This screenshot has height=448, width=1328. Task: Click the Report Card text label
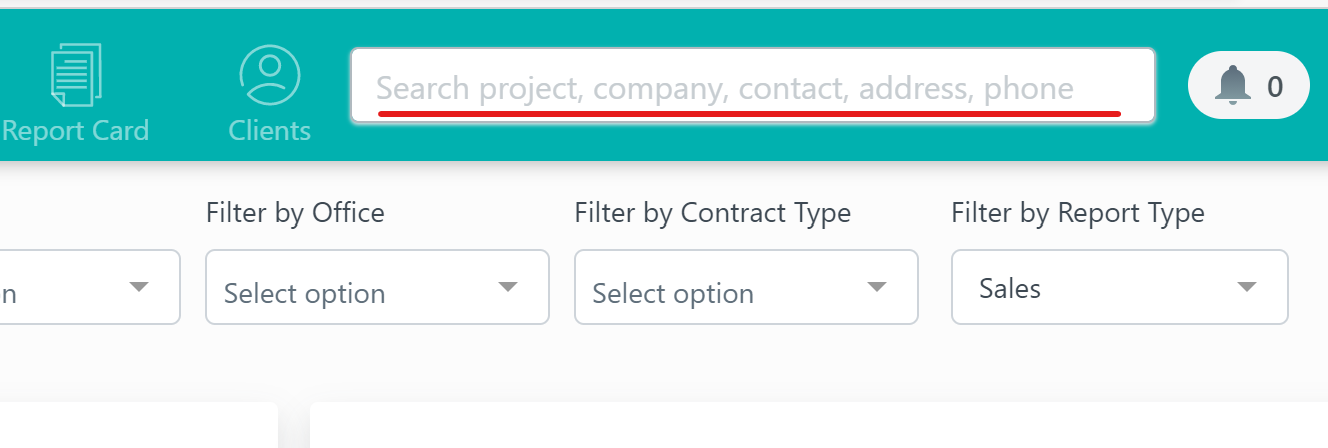[75, 130]
